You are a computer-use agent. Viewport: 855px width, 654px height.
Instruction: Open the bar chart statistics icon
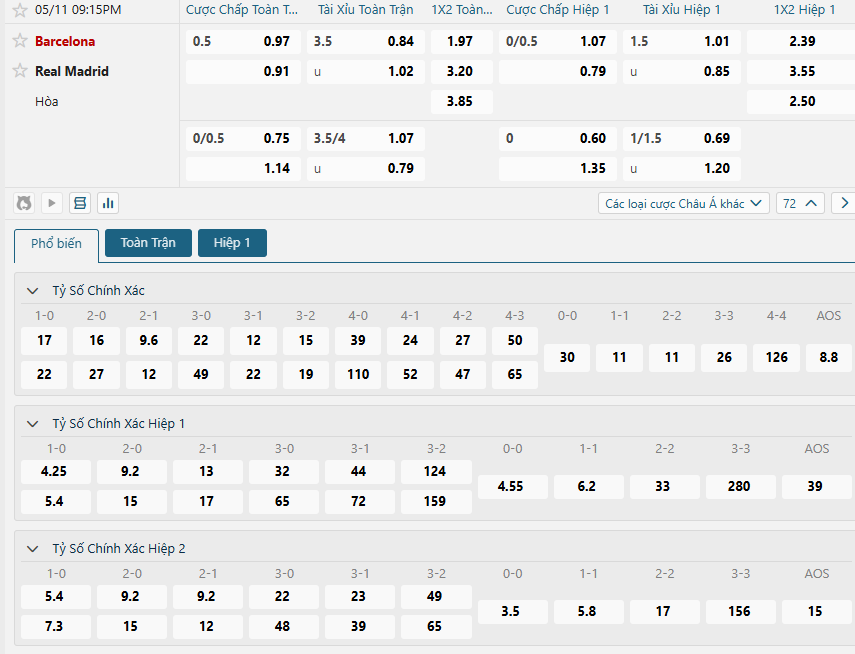[108, 203]
